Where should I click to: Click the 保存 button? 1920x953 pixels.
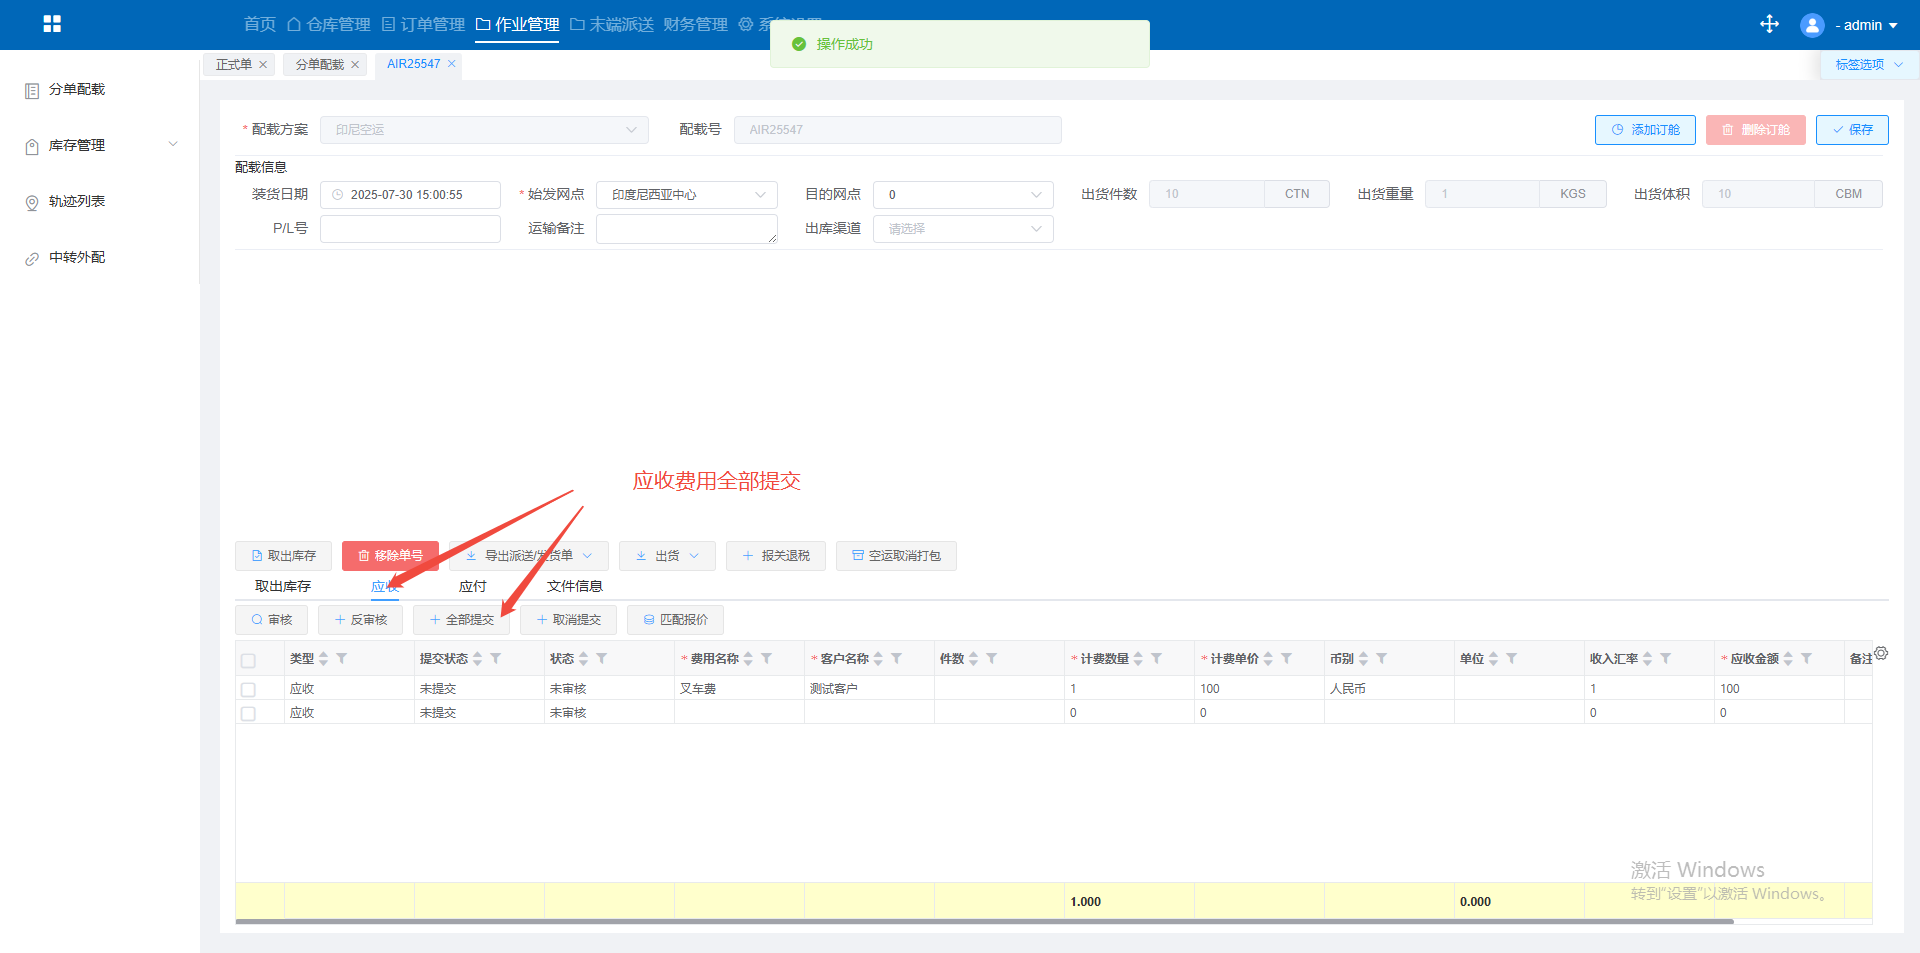pos(1851,130)
